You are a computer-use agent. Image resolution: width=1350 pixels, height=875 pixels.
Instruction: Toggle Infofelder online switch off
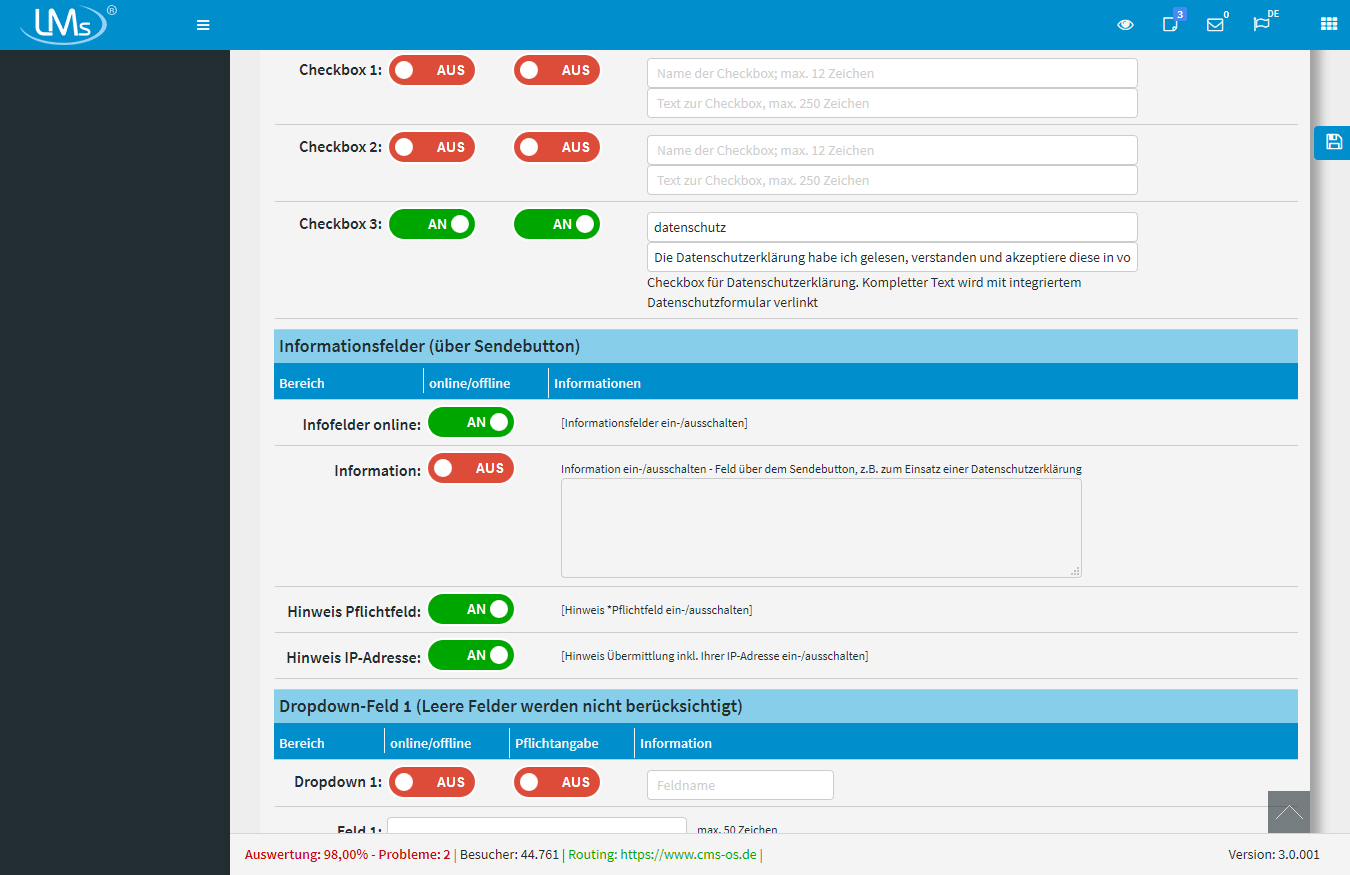[x=471, y=423]
